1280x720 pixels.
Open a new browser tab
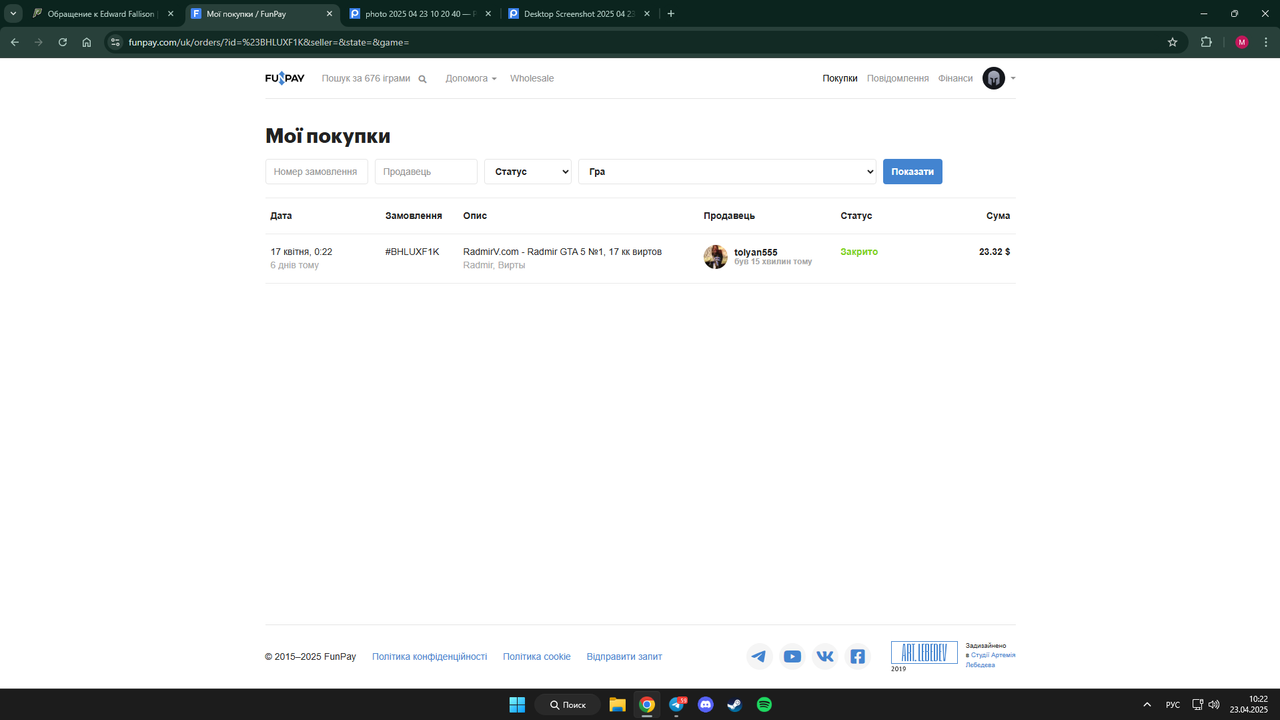coord(671,14)
